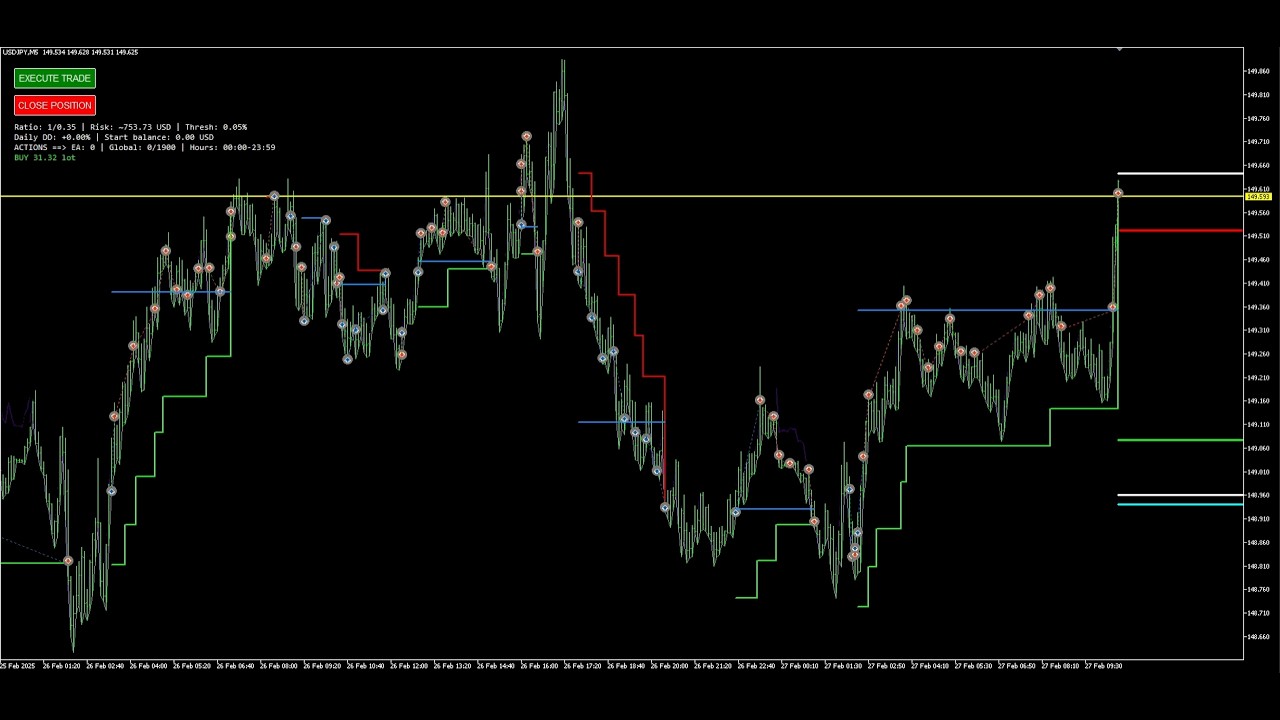Click the '26 Feb 20:00' time axis label

point(669,666)
